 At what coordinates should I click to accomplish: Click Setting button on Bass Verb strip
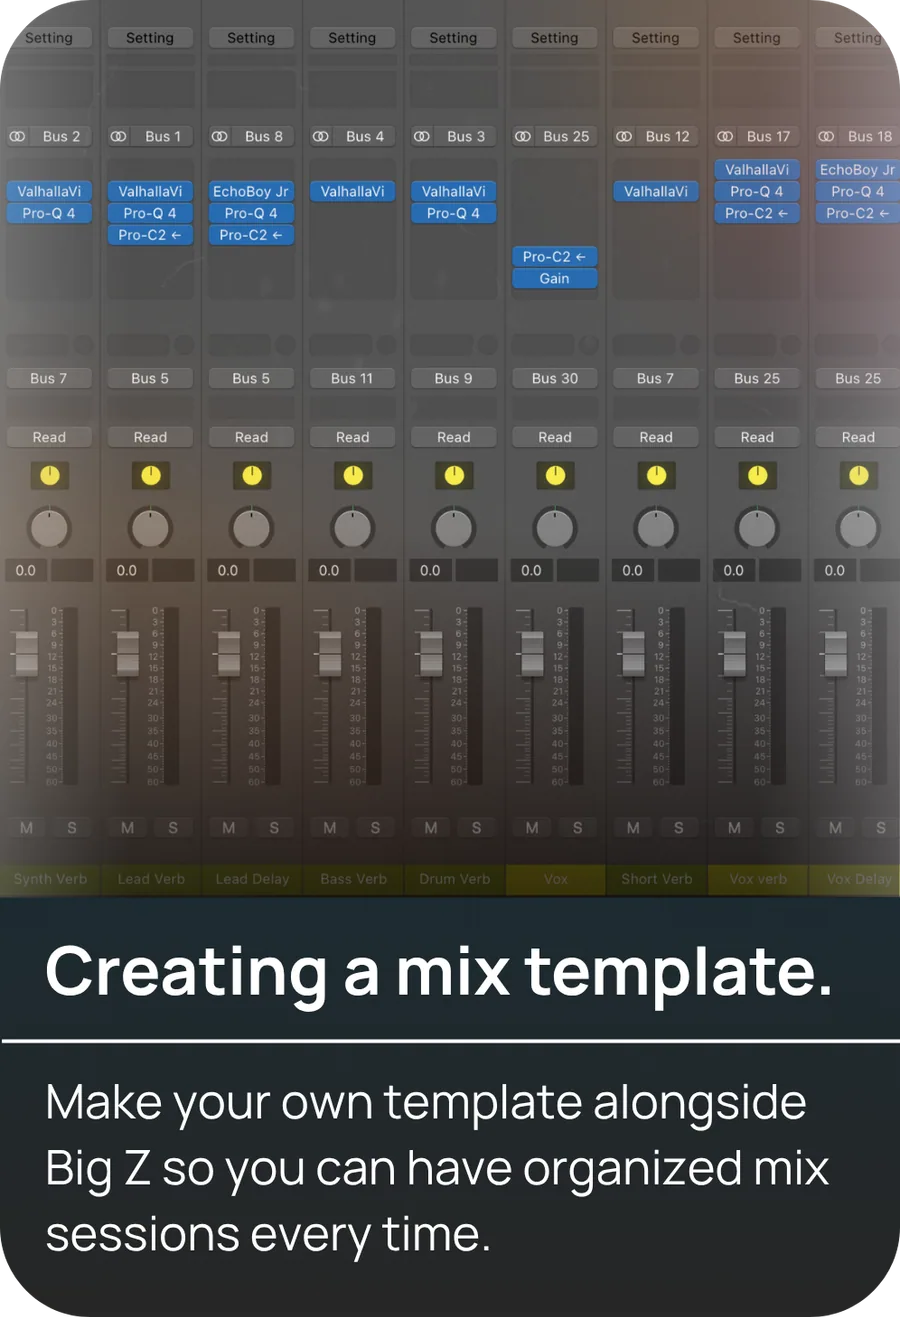tap(352, 38)
